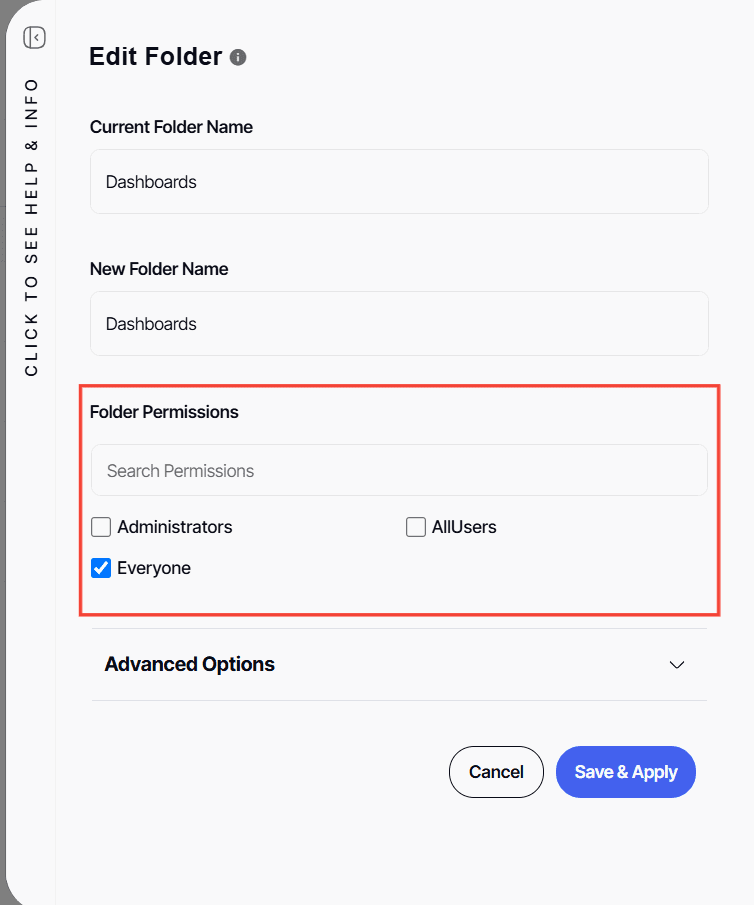Cancel the folder edit
754x905 pixels.
pos(496,771)
